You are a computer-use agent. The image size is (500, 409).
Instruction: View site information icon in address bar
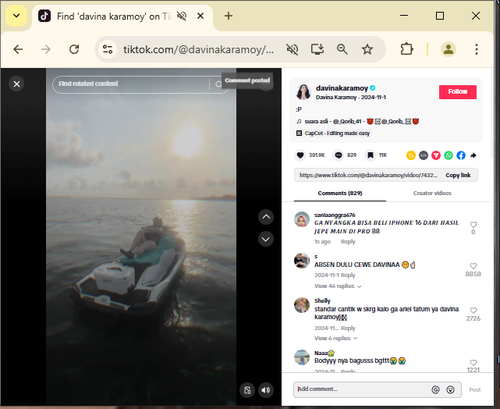pyautogui.click(x=107, y=50)
